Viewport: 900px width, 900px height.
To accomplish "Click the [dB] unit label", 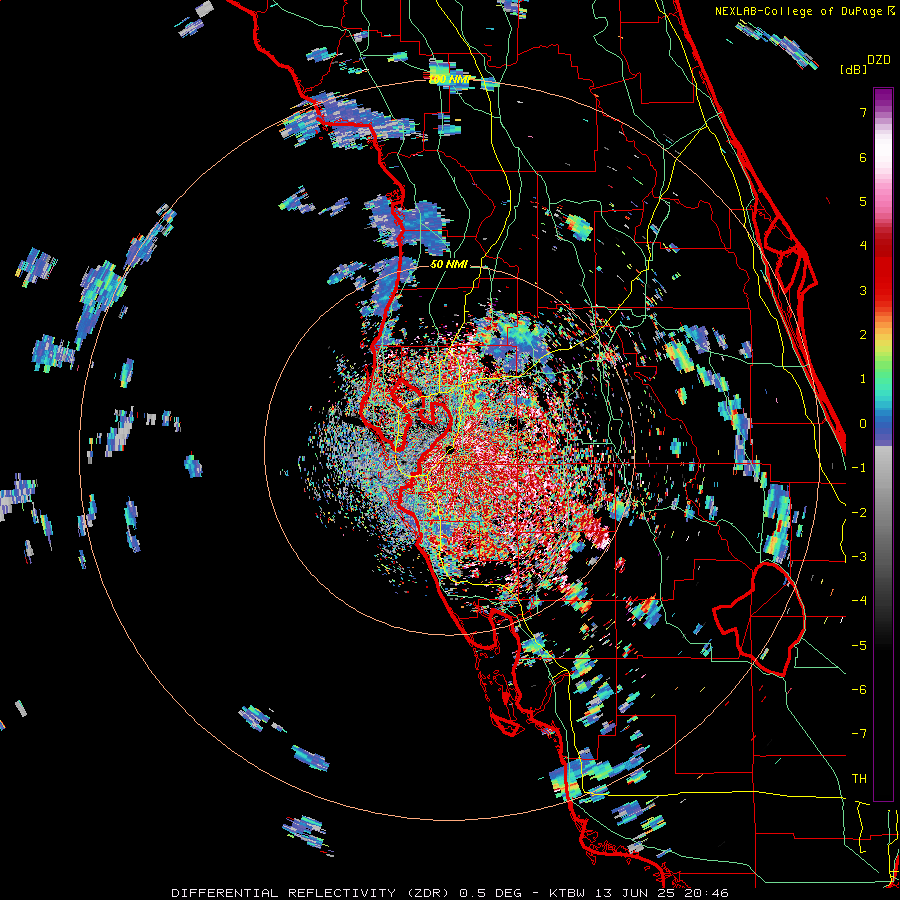I will (x=853, y=69).
